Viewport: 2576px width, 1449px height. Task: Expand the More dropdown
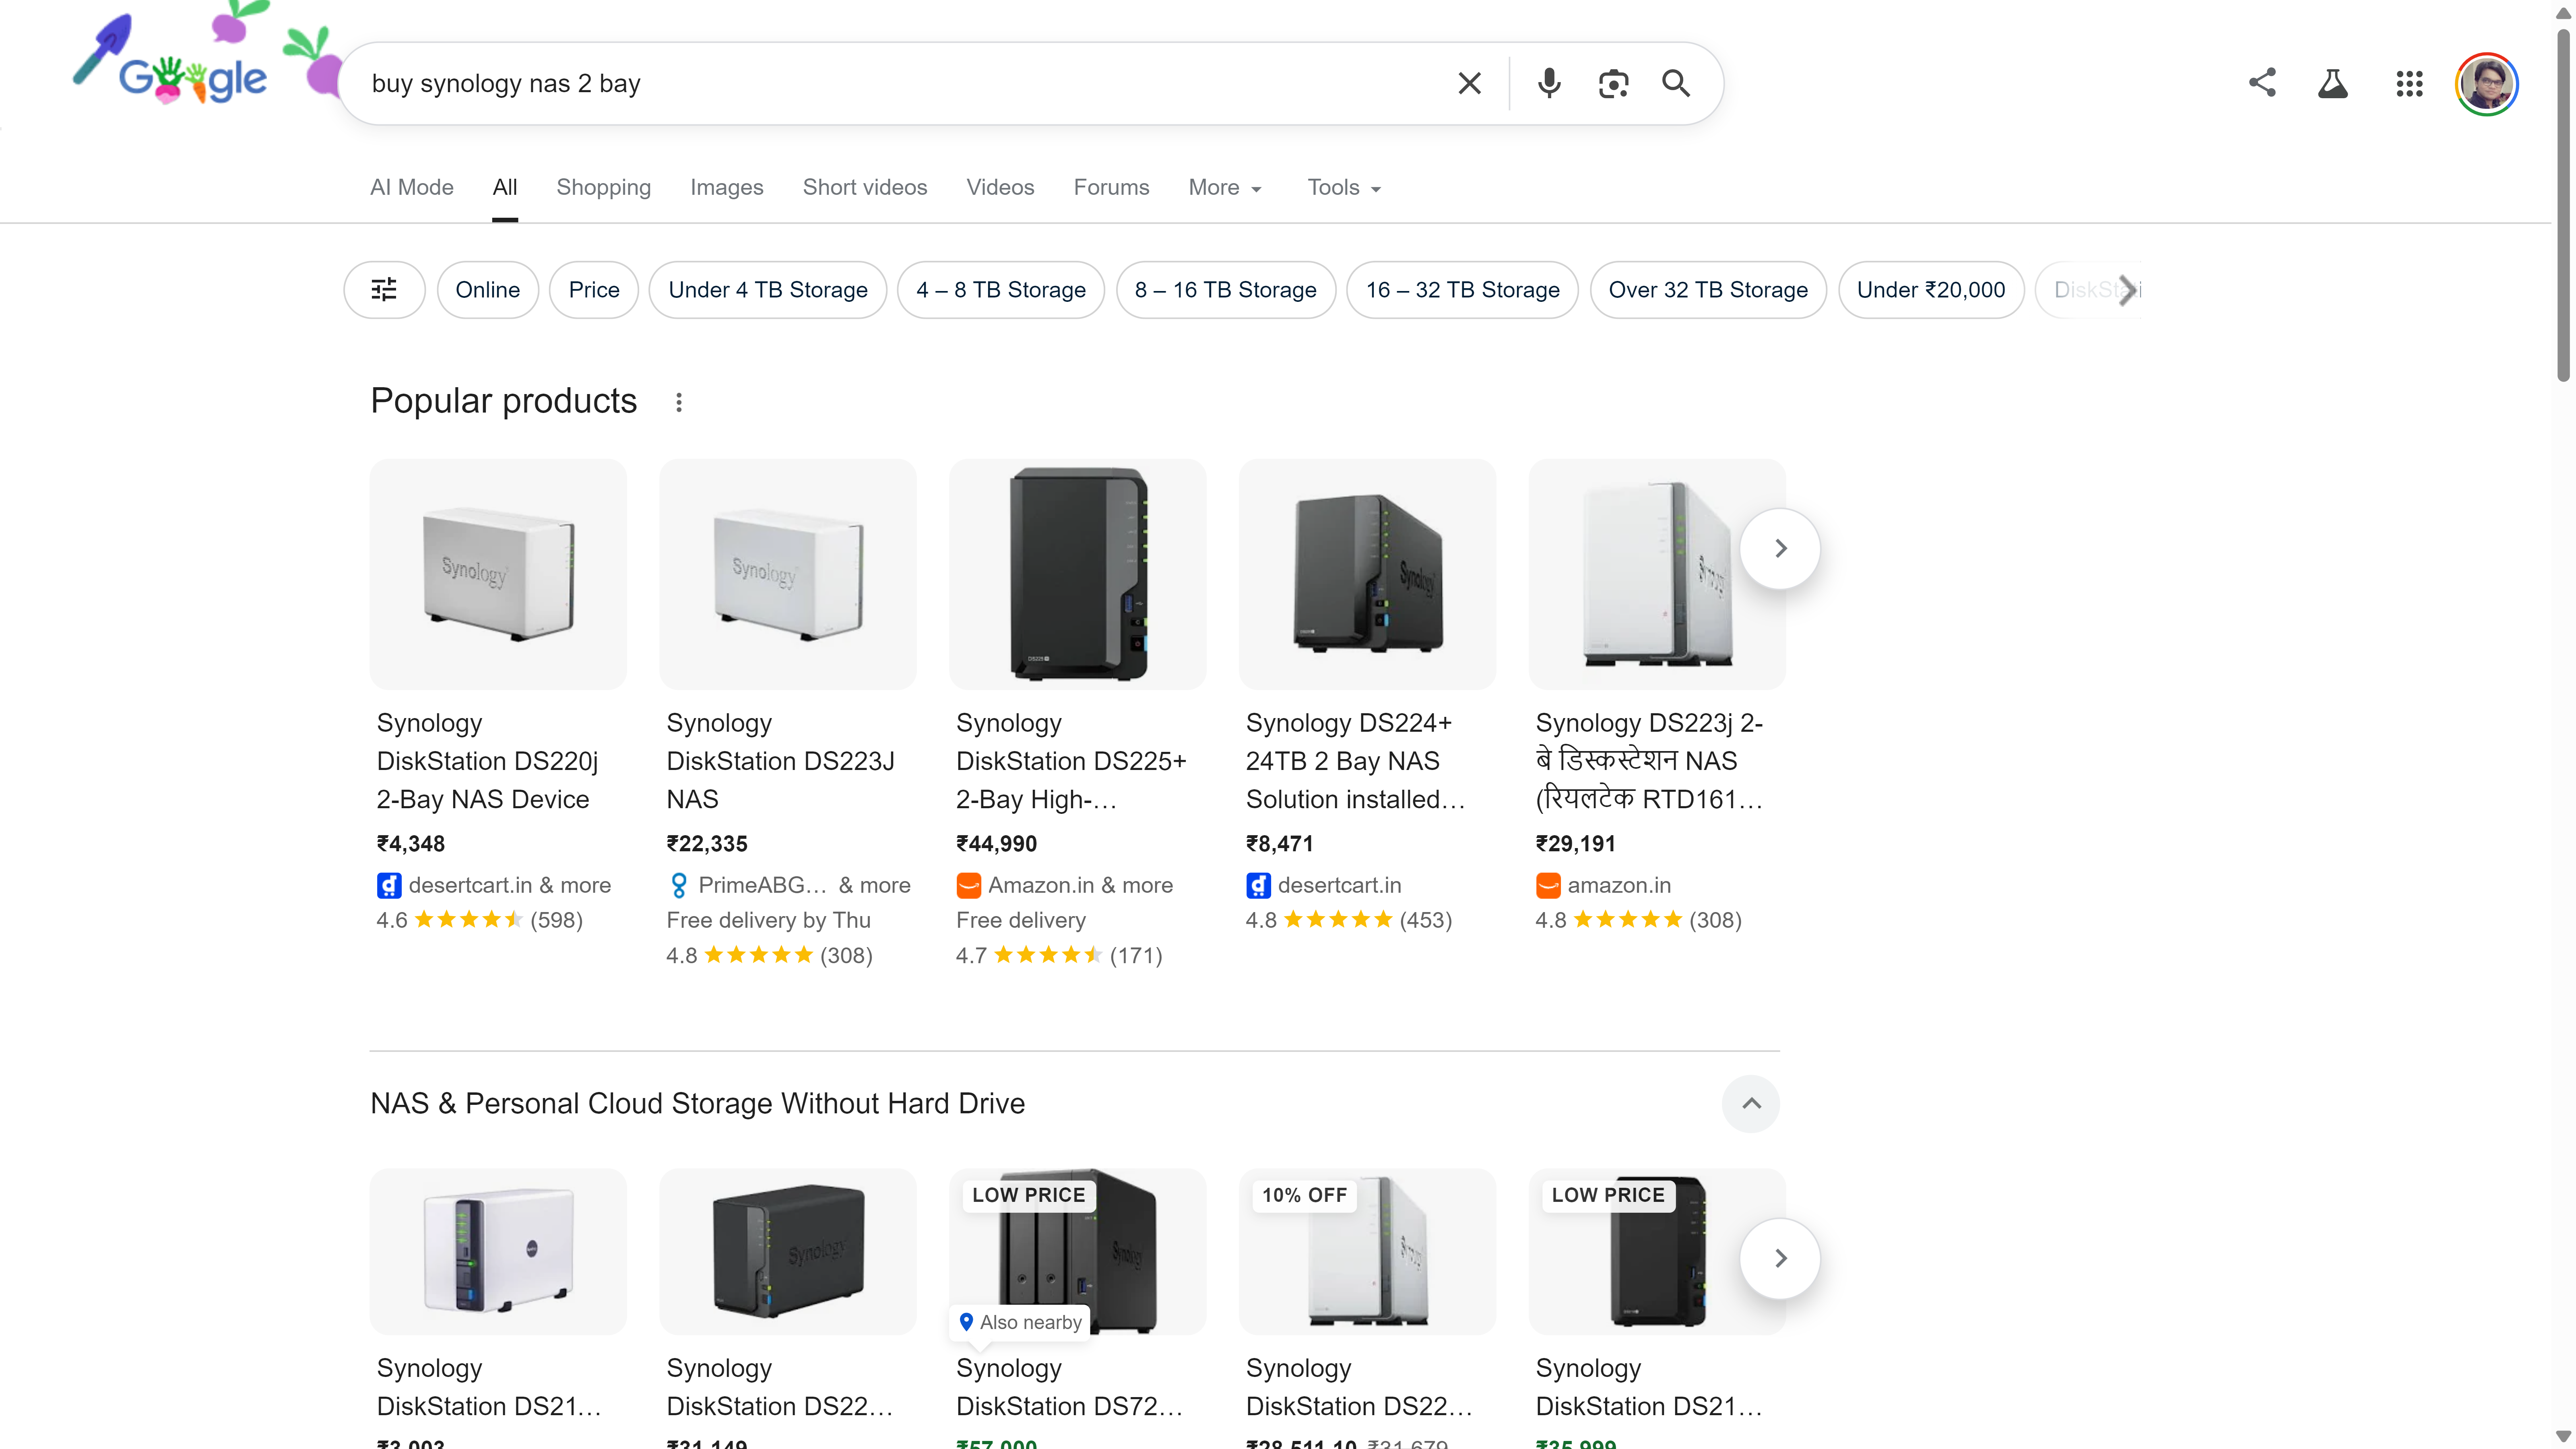1225,188
